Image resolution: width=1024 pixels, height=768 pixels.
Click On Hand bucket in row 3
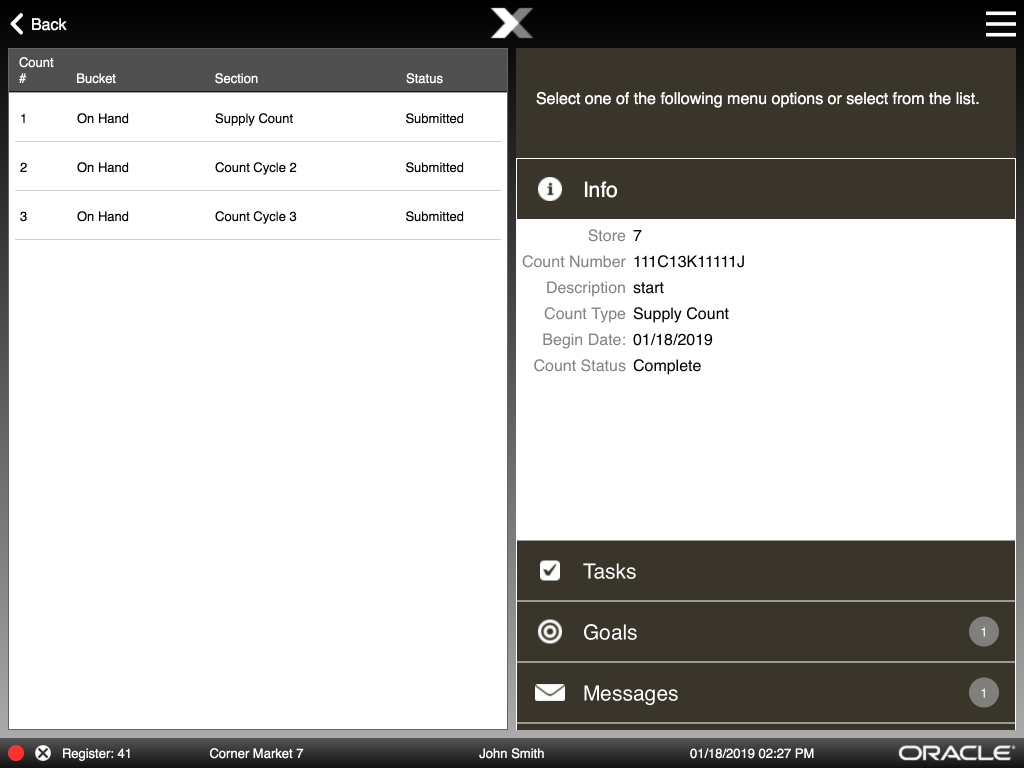103,216
